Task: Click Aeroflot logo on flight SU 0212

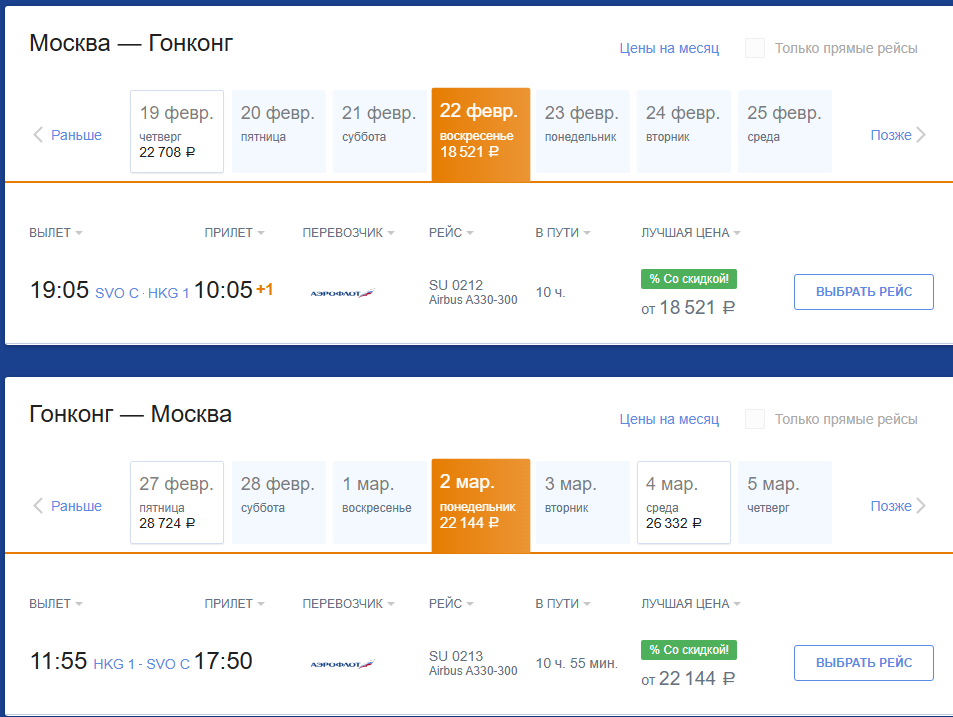Action: pos(342,293)
